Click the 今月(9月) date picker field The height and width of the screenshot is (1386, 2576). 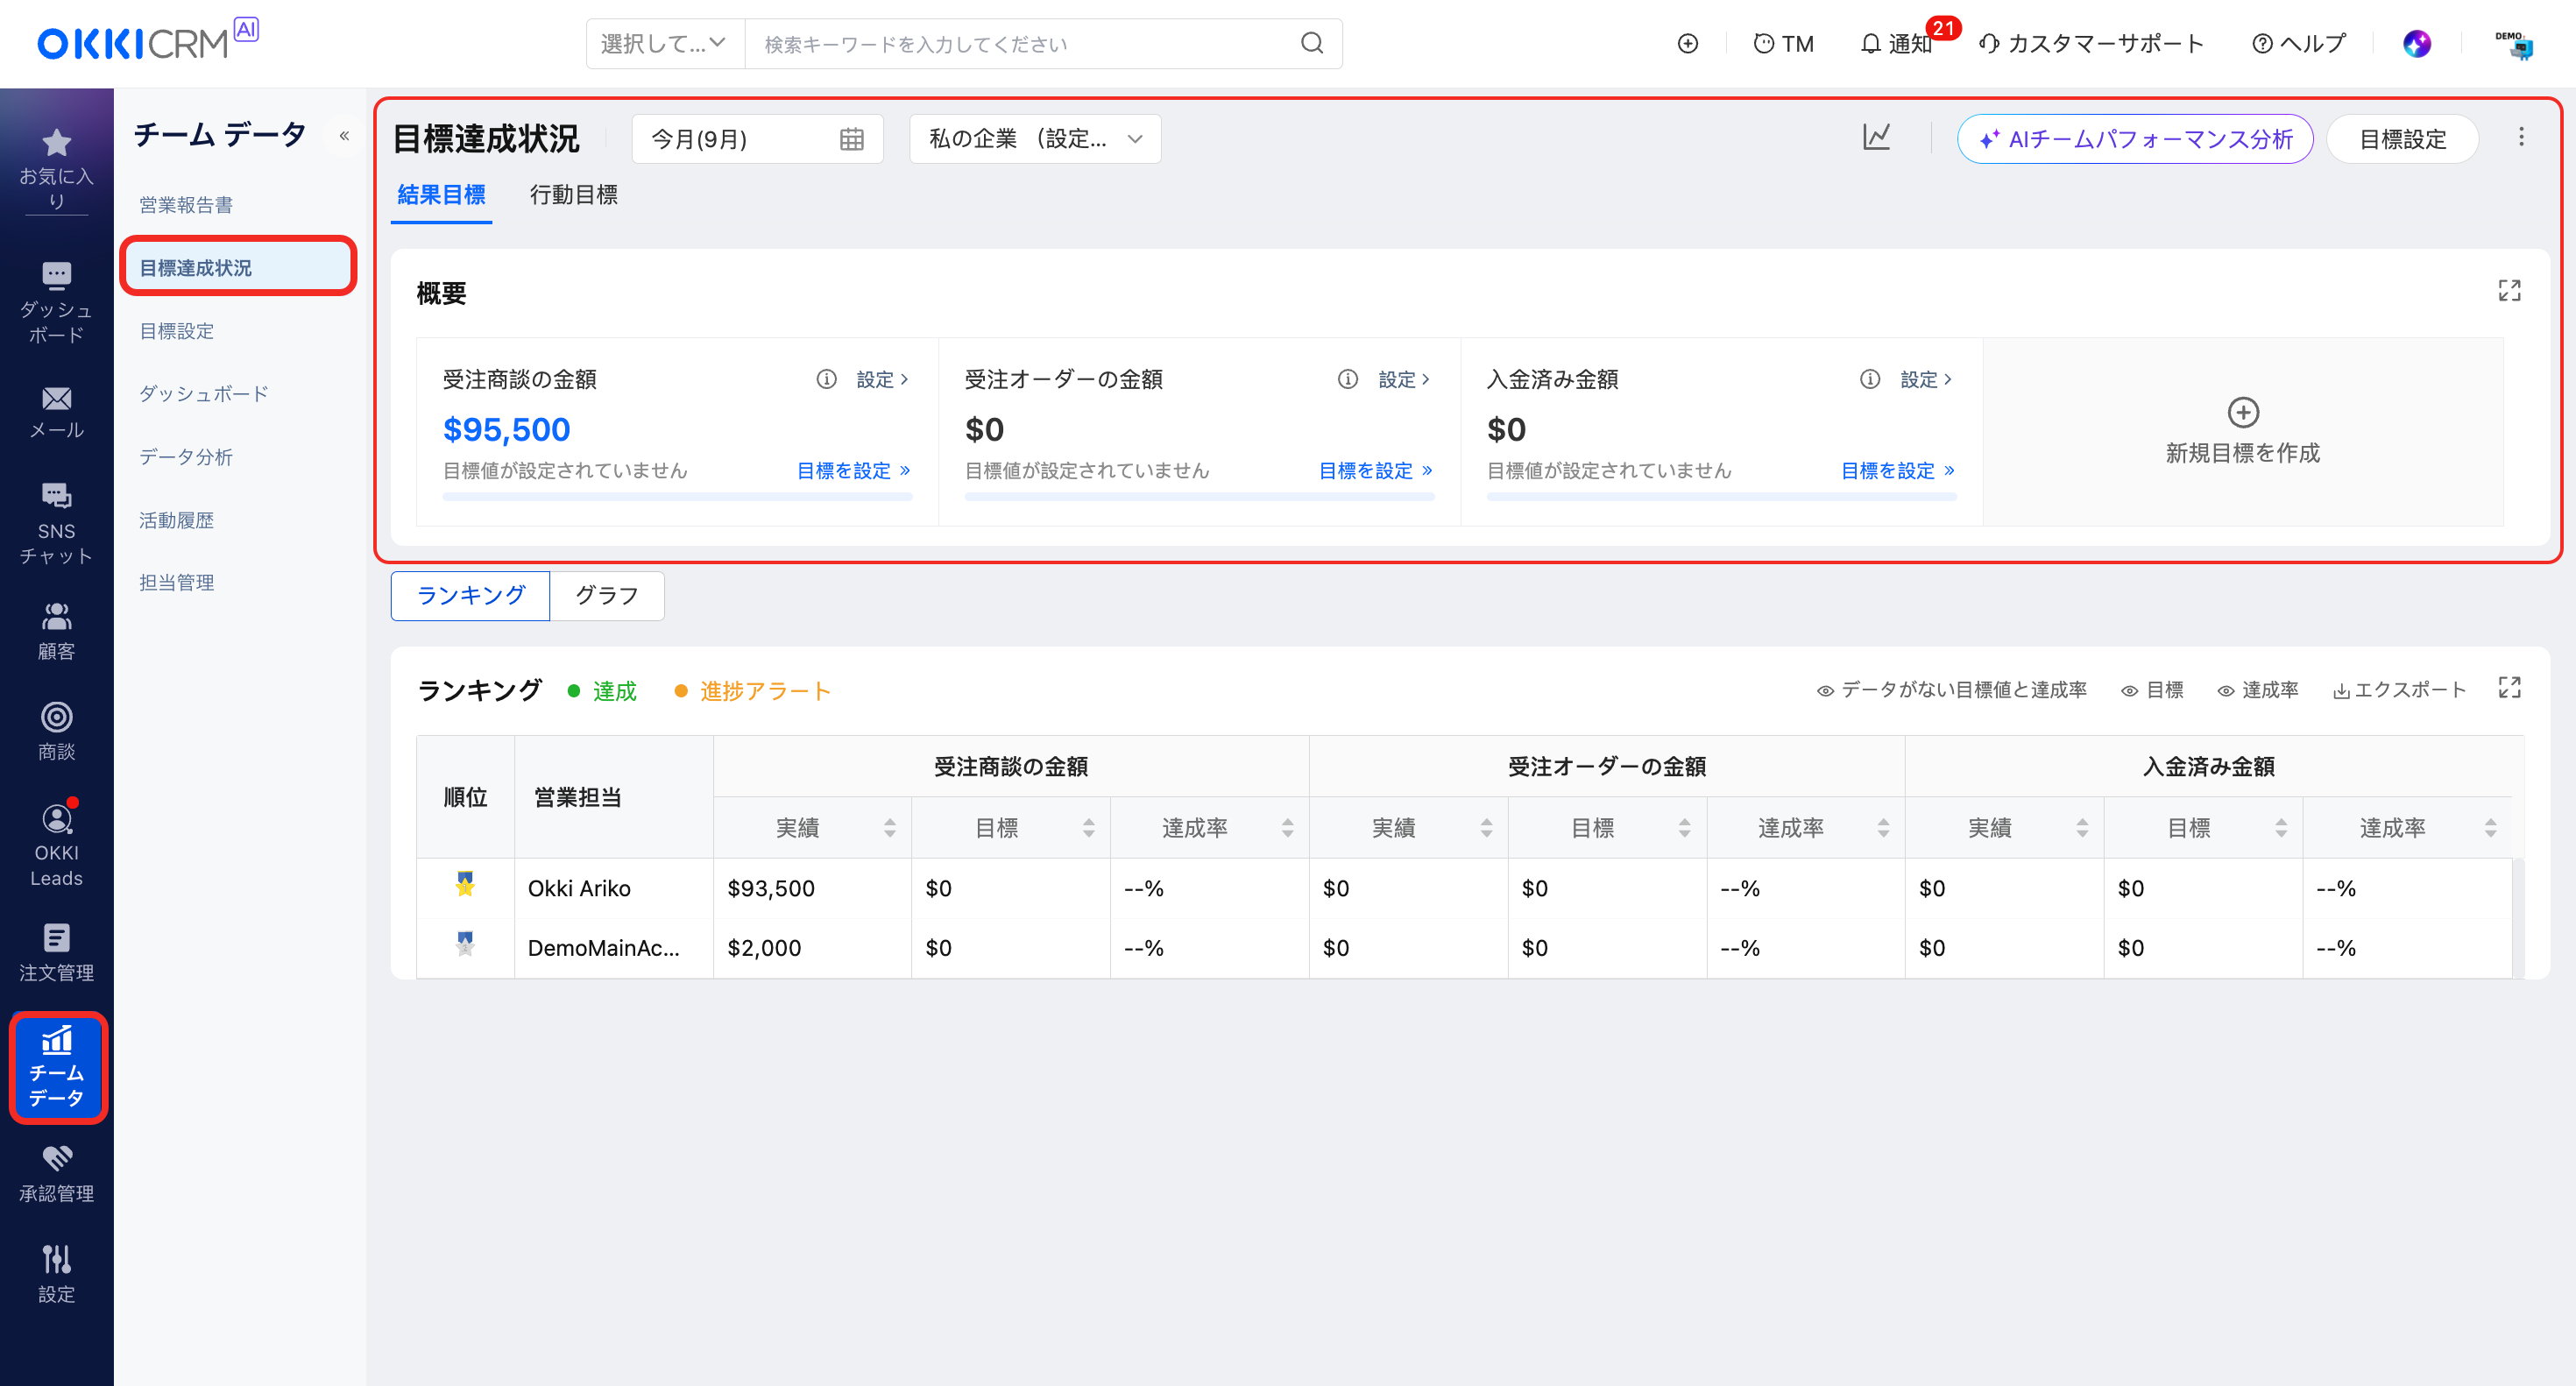tap(756, 139)
